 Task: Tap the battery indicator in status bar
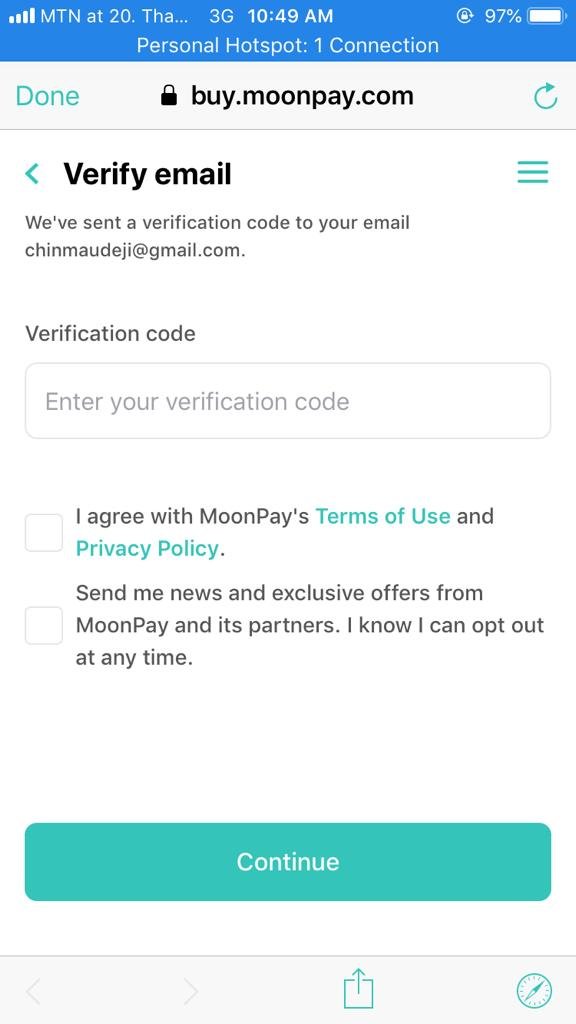[x=547, y=16]
